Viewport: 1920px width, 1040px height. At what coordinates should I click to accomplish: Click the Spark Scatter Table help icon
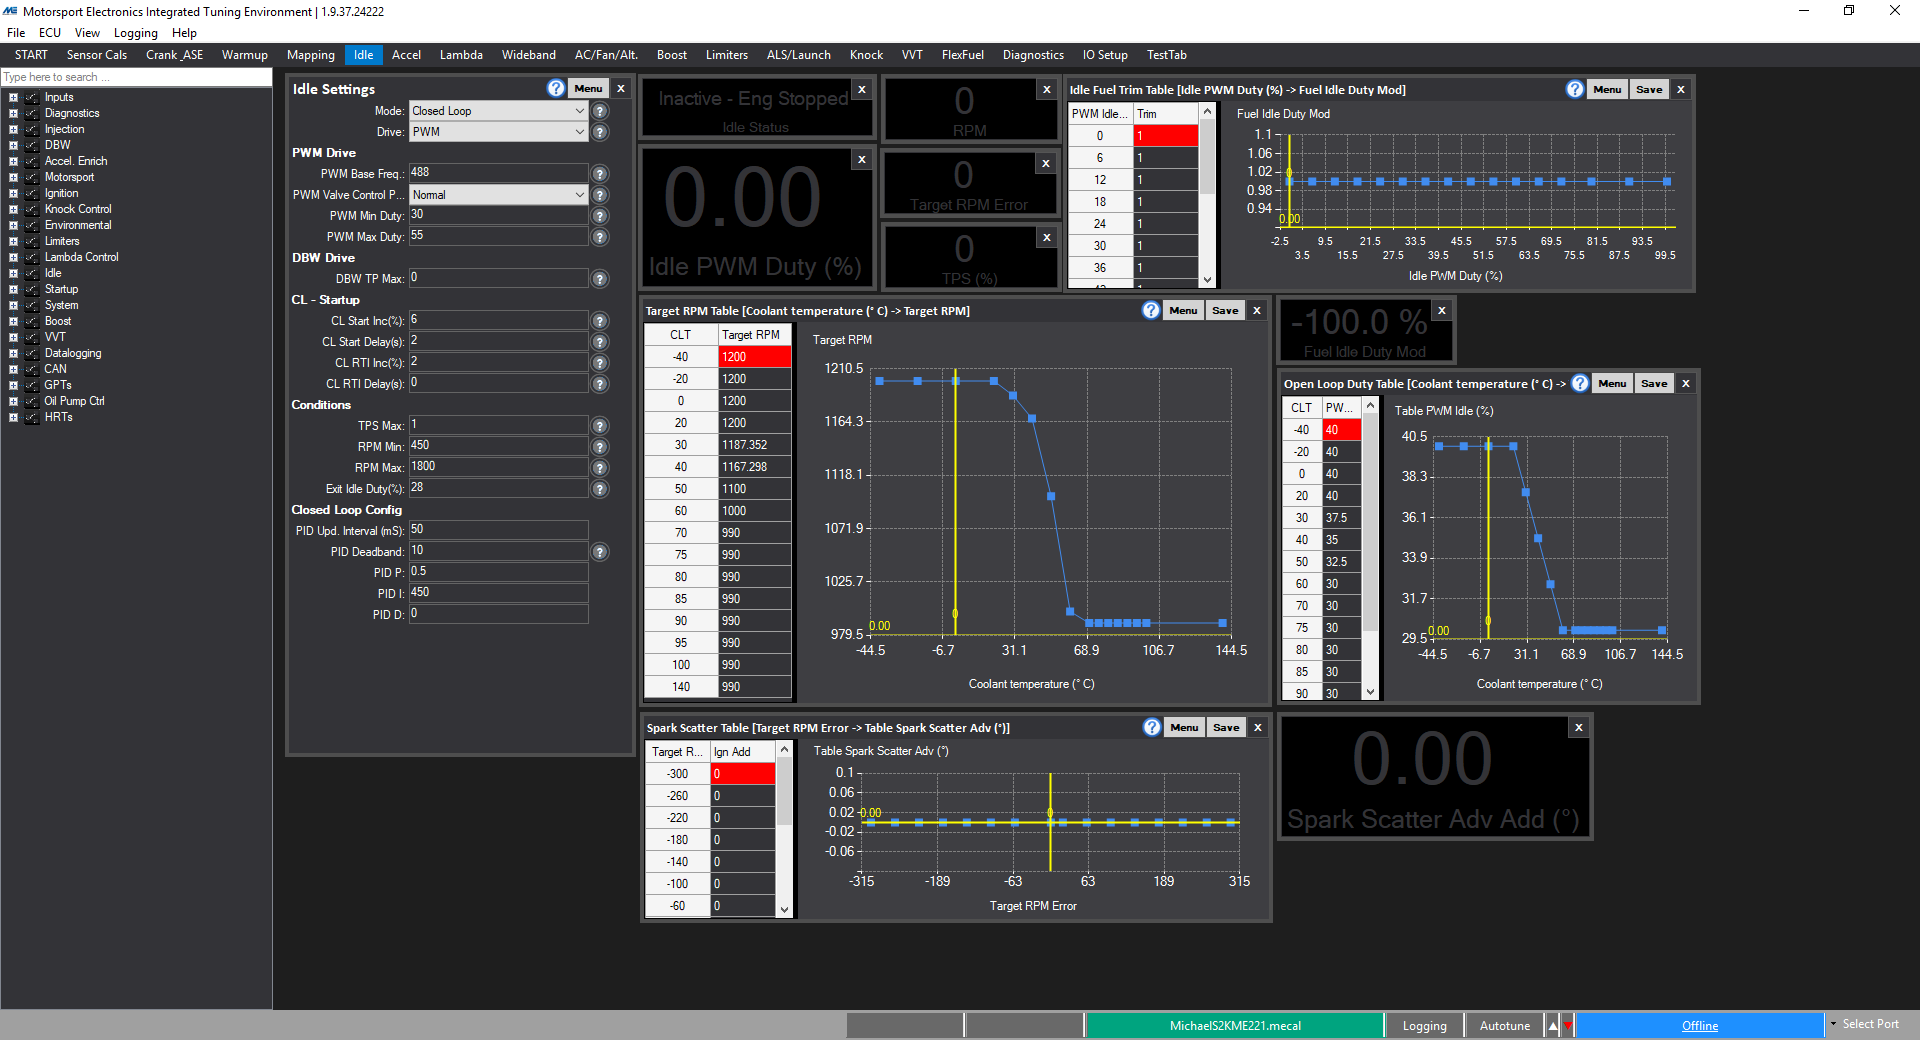coord(1152,727)
